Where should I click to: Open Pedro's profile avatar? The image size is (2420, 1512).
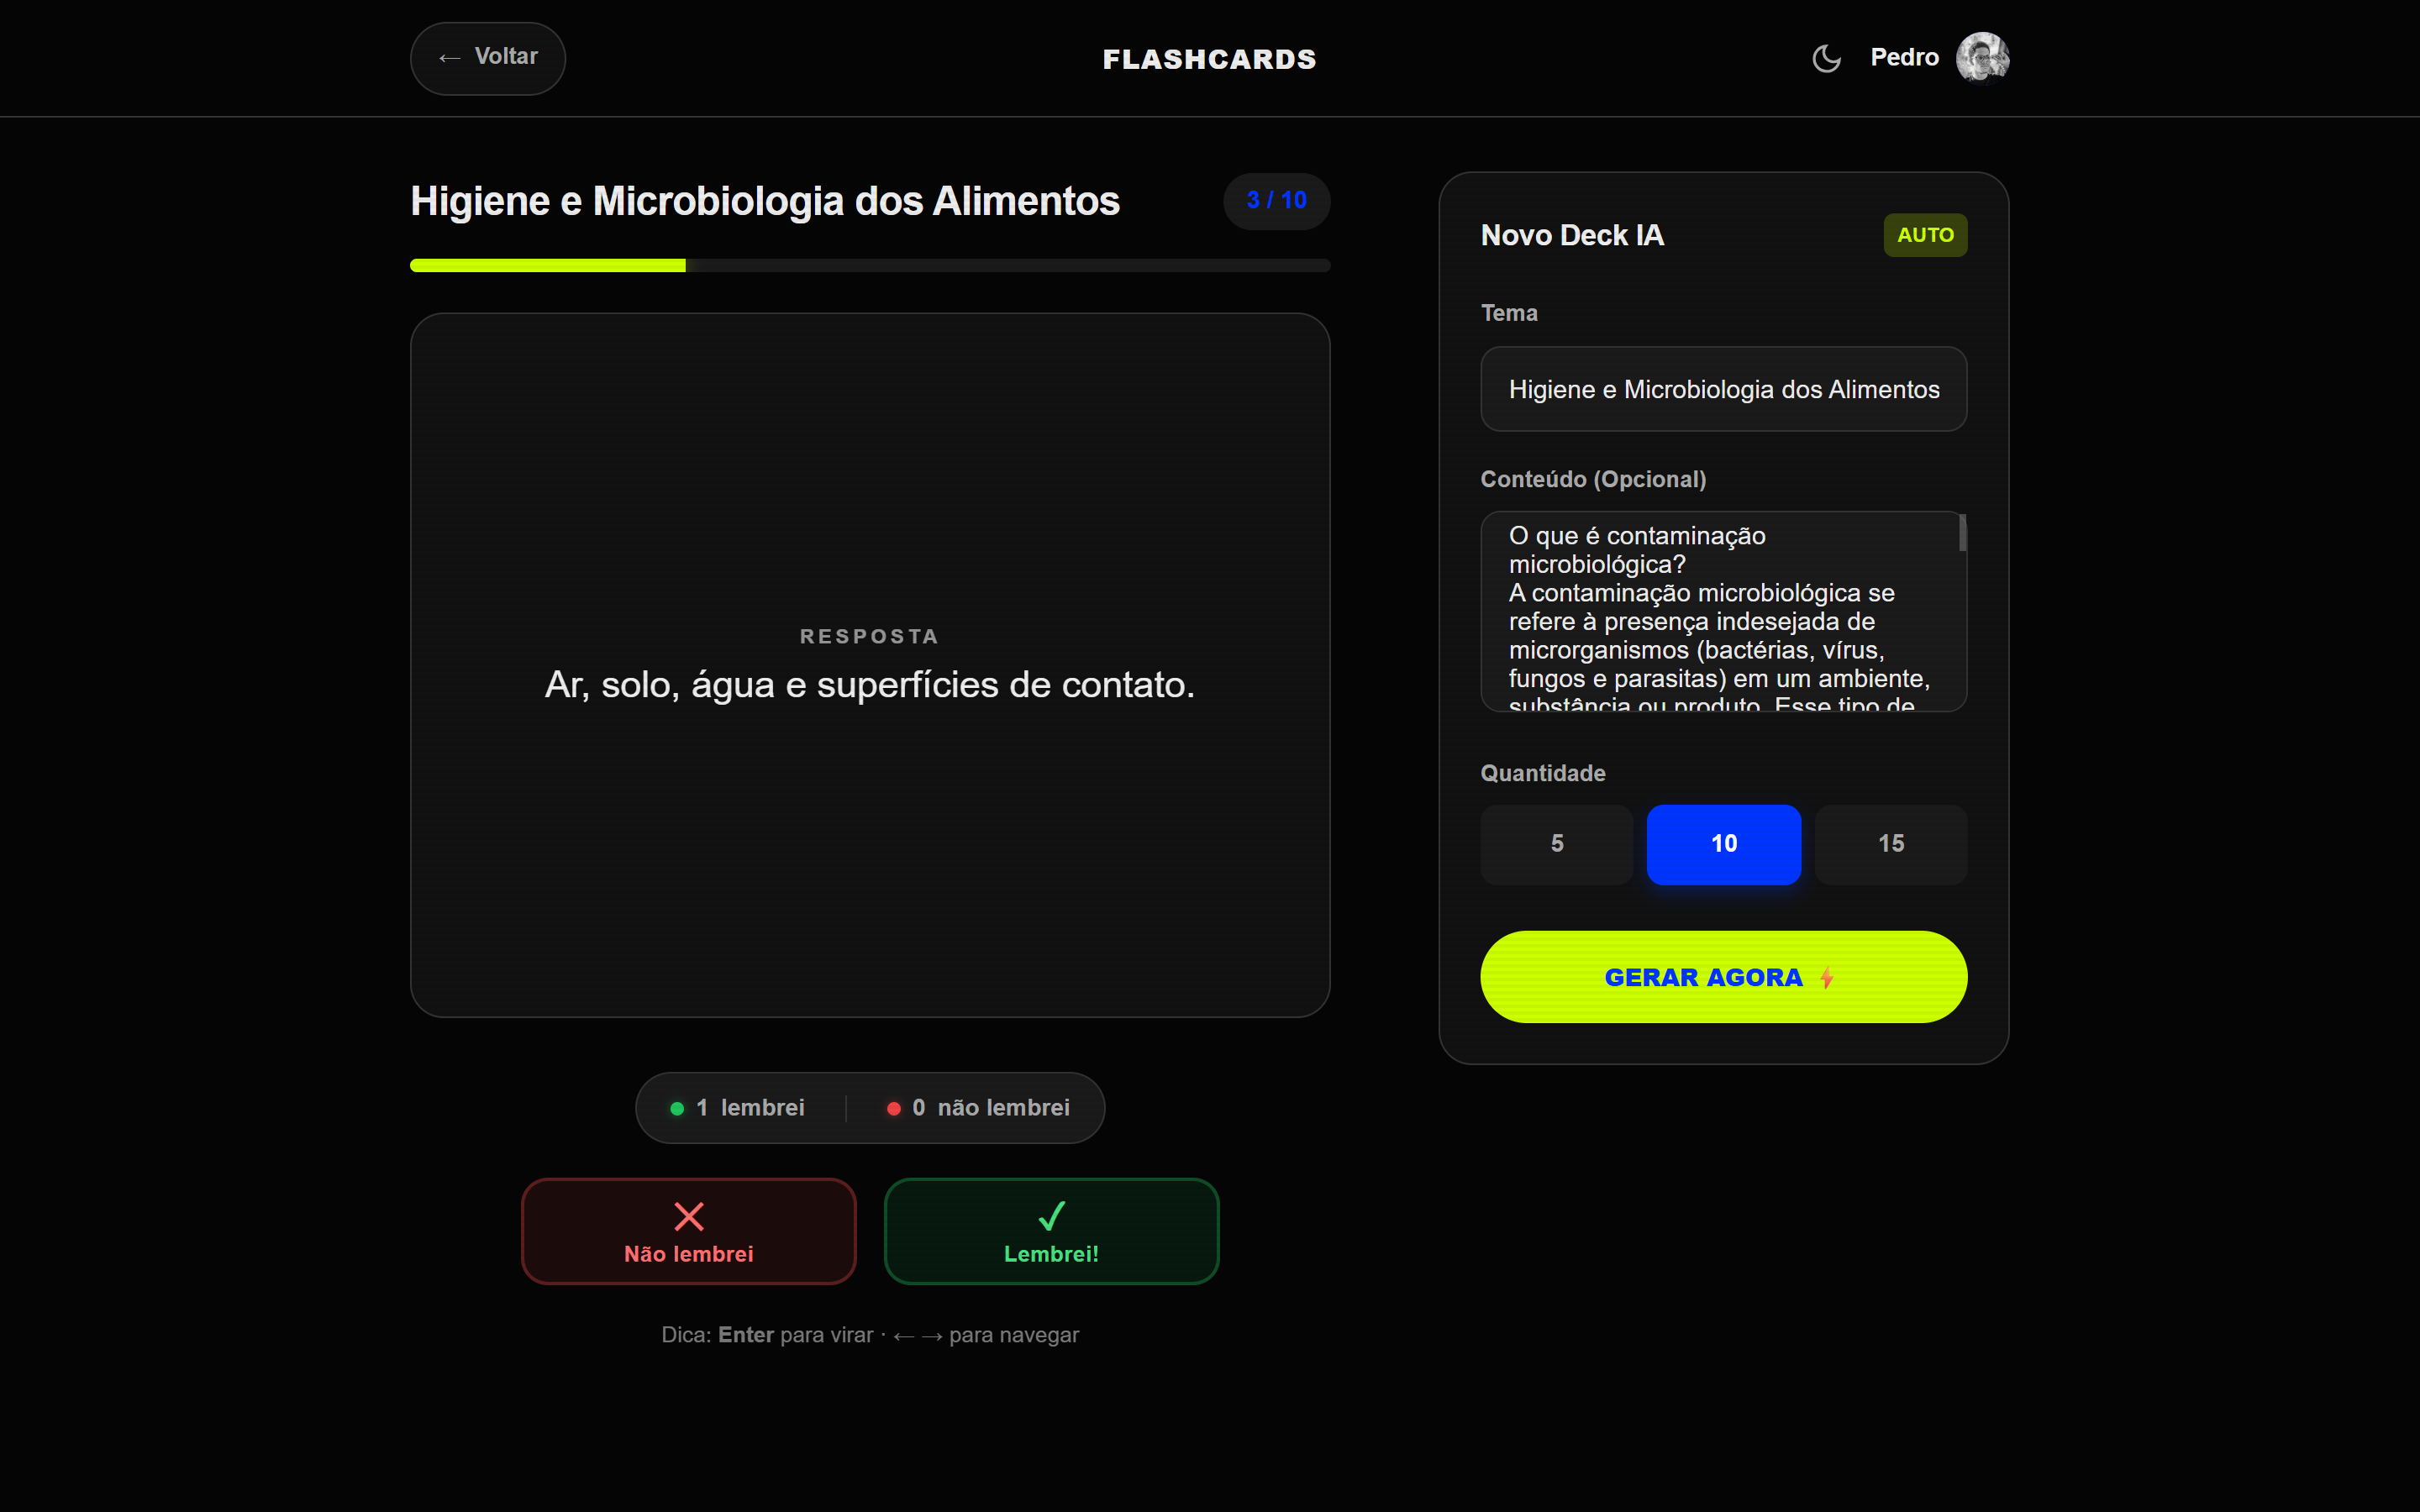click(1982, 57)
